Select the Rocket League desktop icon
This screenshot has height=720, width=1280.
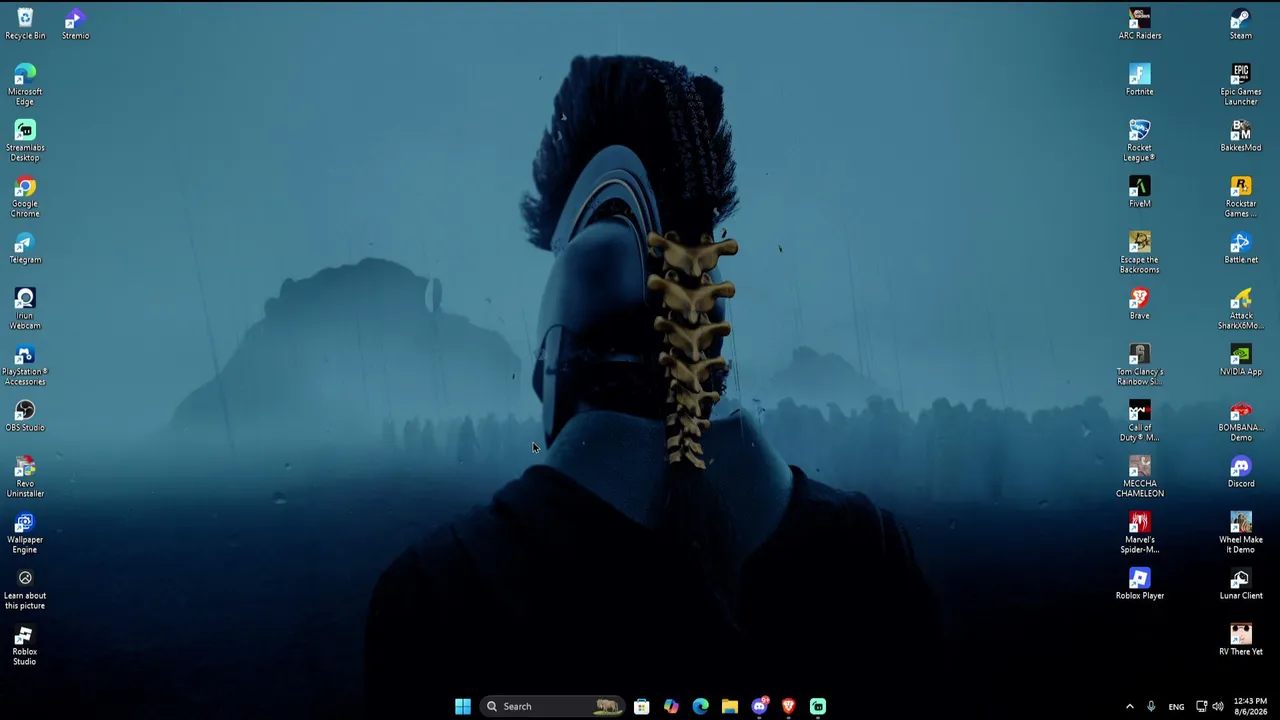pos(1140,141)
